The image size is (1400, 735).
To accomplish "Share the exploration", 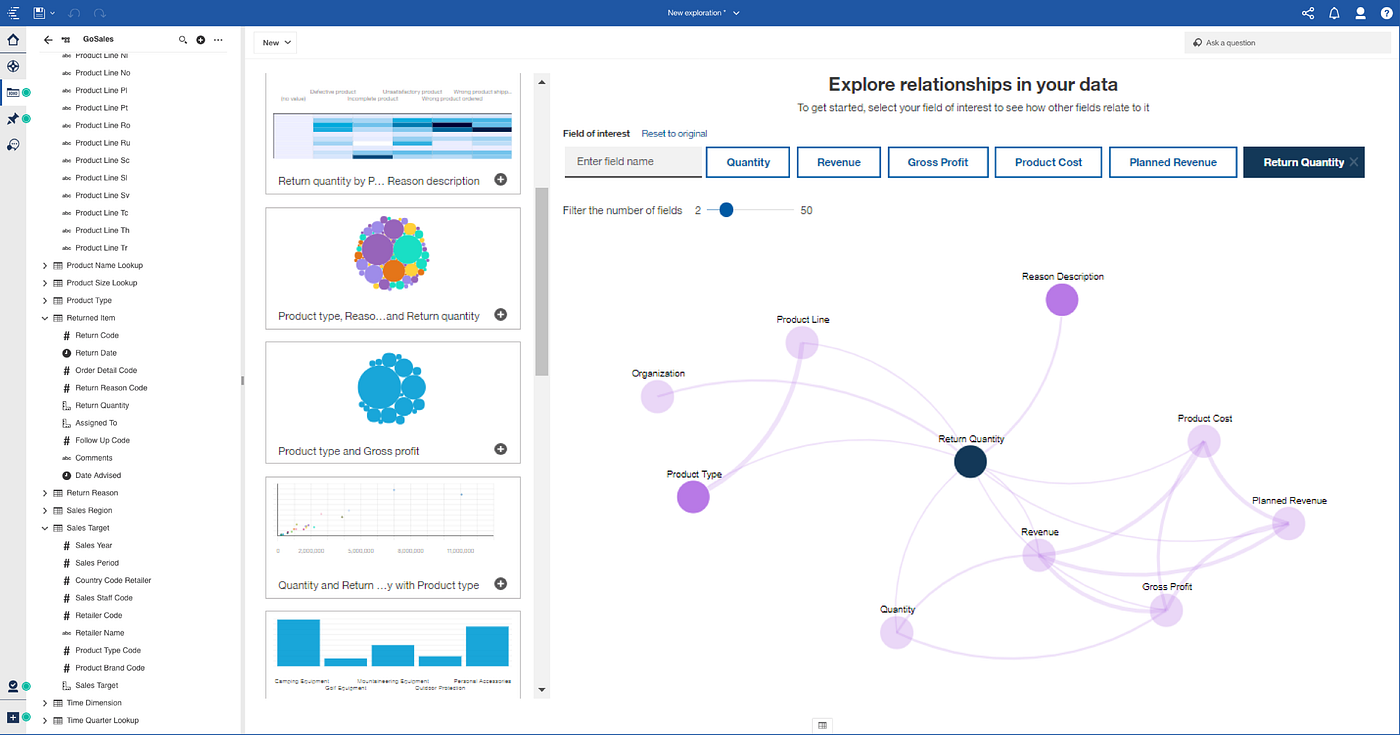I will tap(1307, 13).
